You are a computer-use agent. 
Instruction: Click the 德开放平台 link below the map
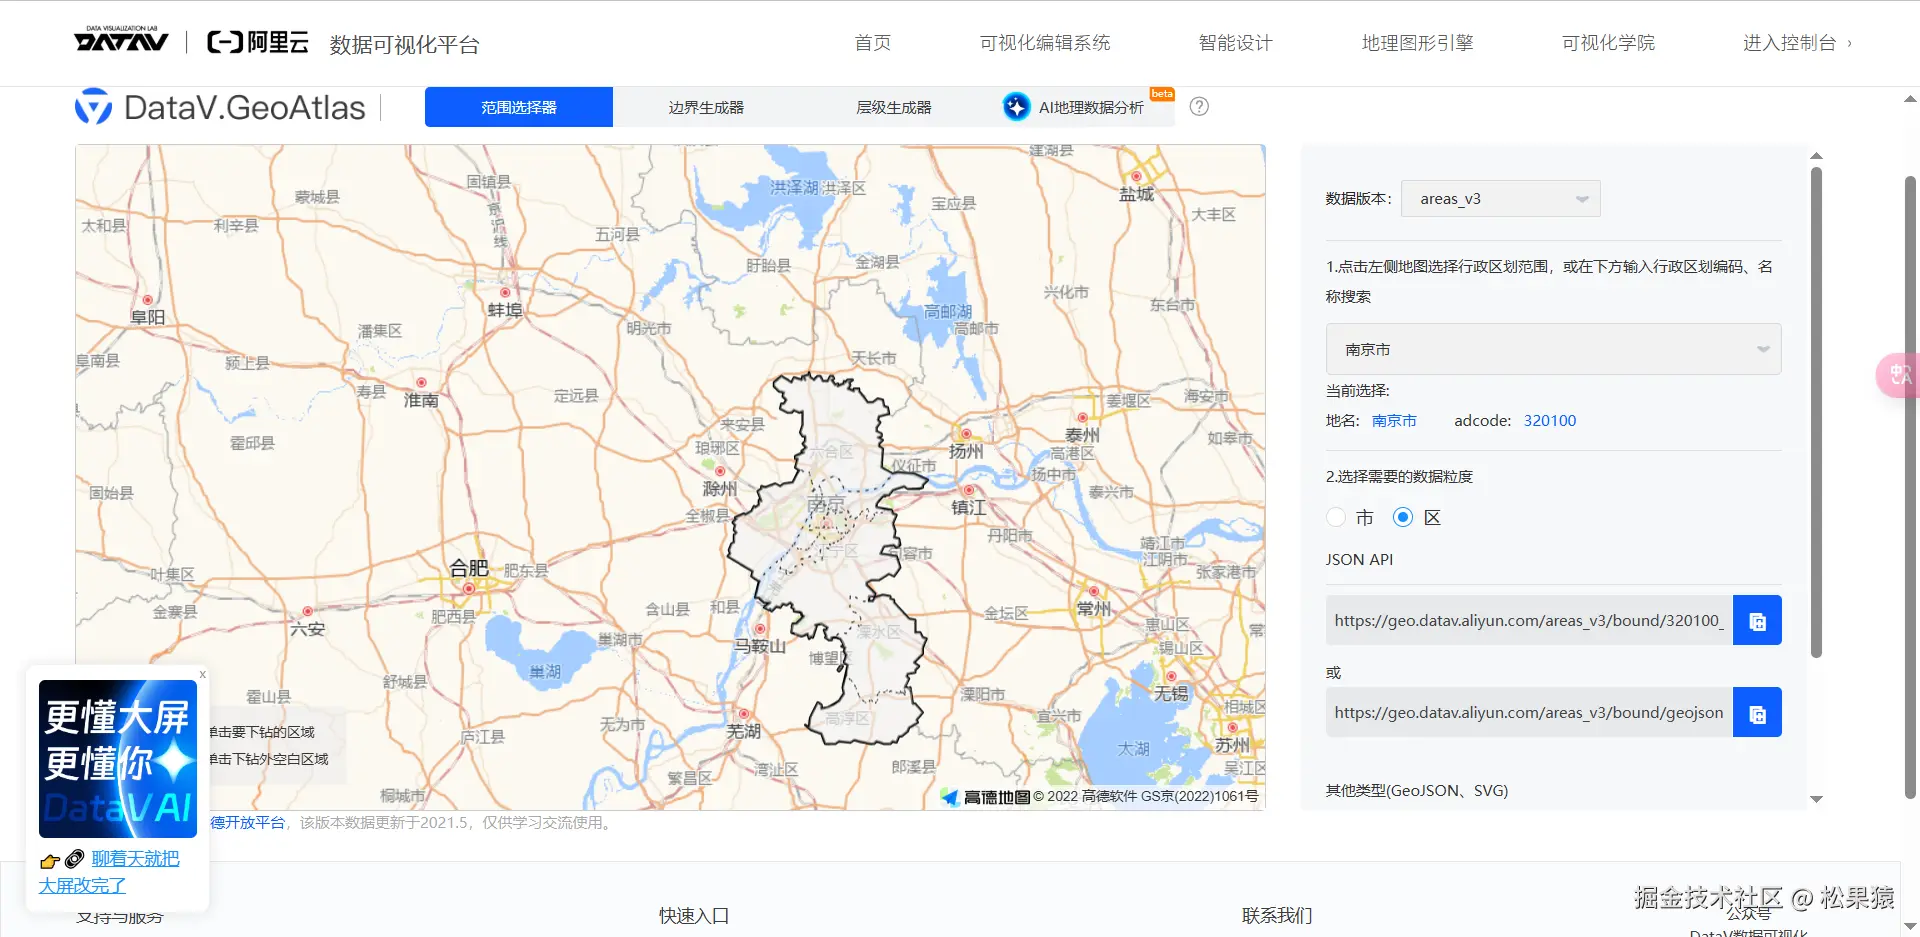[x=248, y=823]
